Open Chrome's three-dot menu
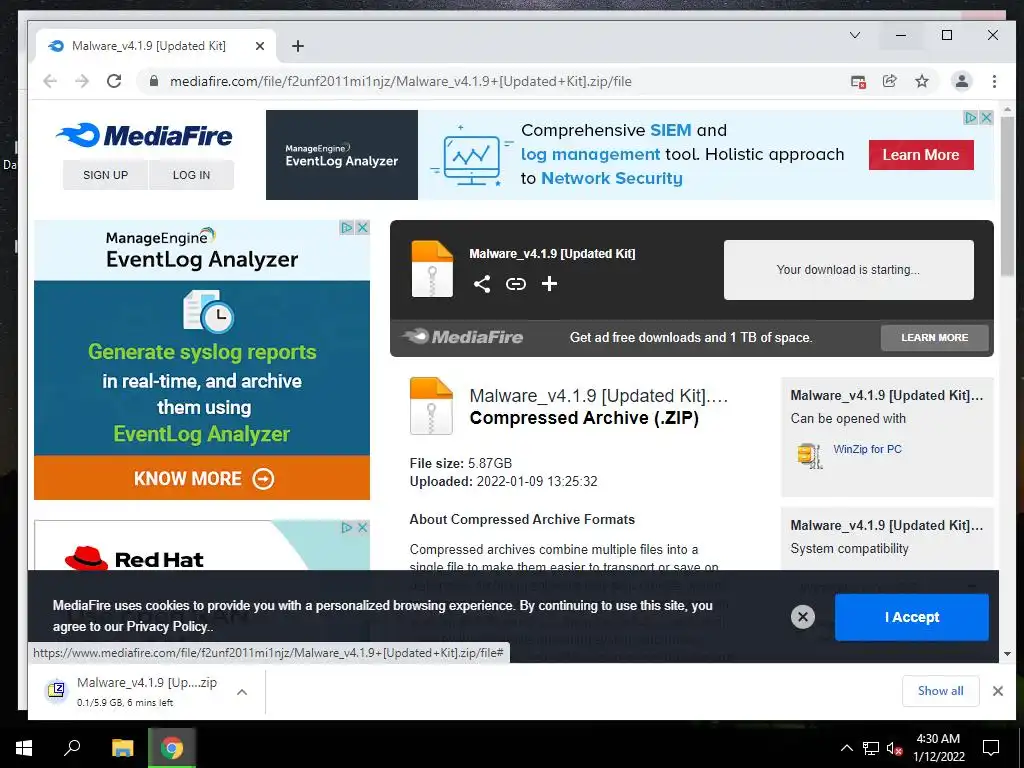Image resolution: width=1024 pixels, height=768 pixels. pos(994,81)
